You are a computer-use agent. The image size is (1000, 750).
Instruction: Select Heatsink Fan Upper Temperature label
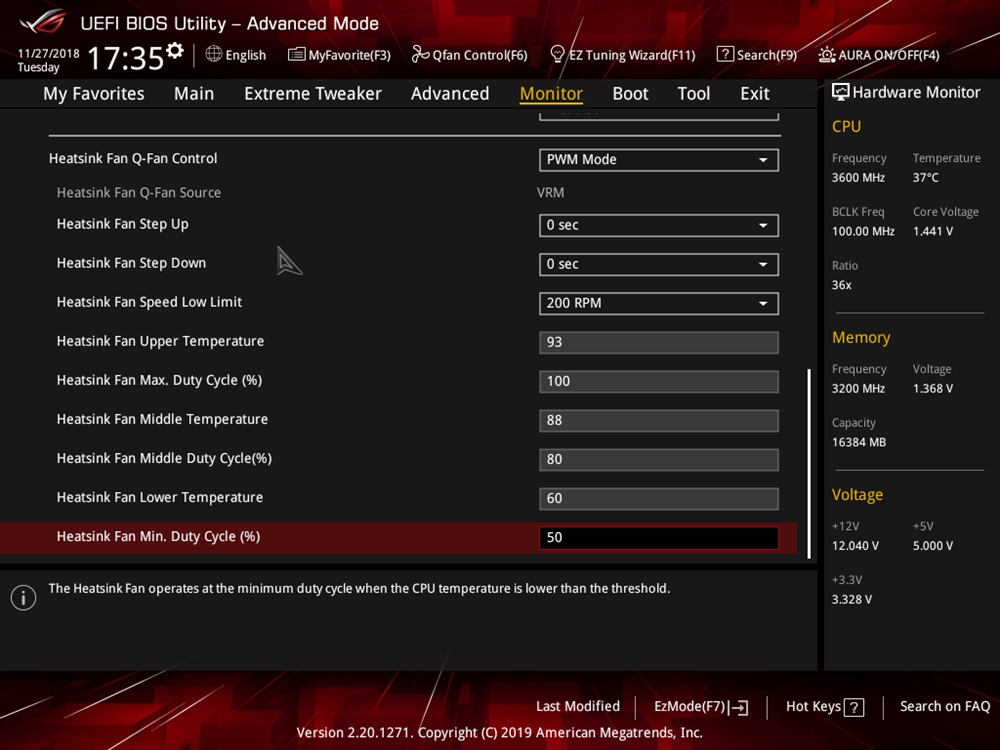pyautogui.click(x=160, y=341)
